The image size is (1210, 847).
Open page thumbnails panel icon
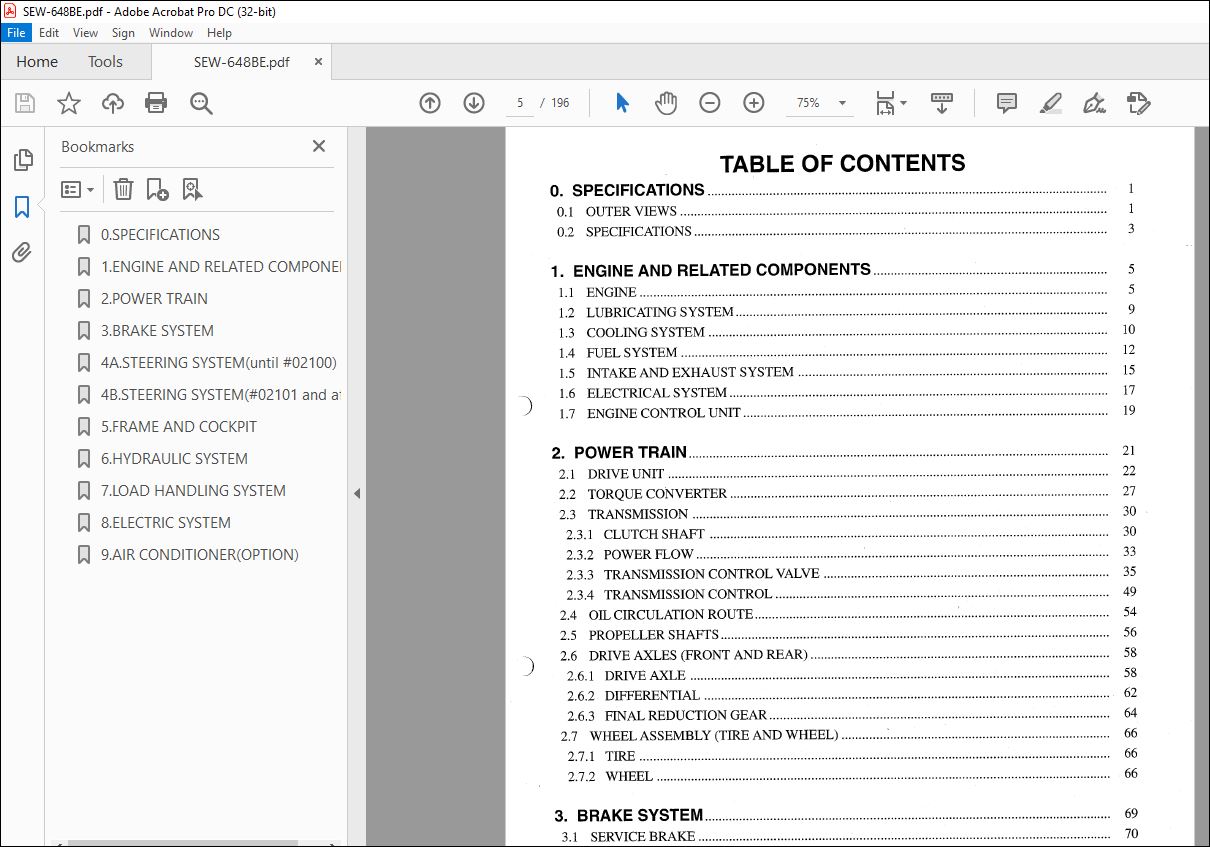[22, 160]
